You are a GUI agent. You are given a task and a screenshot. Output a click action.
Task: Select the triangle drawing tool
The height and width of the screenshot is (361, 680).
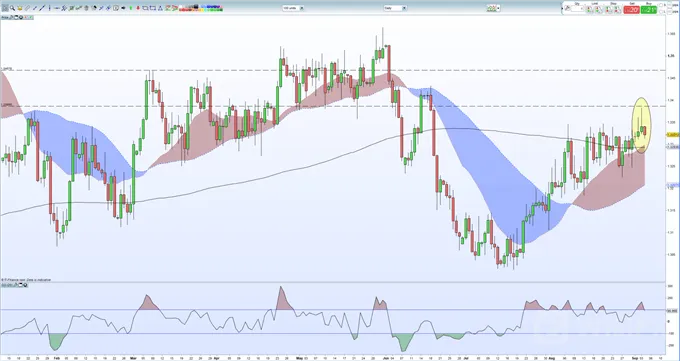coord(160,8)
